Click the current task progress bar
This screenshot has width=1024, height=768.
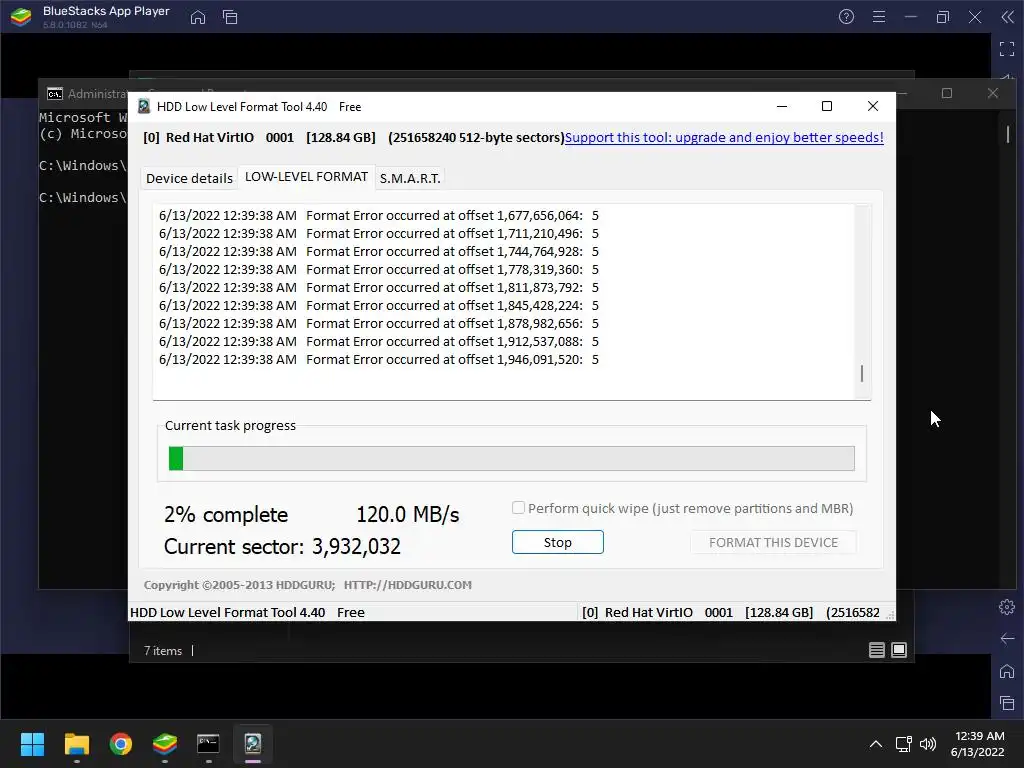point(511,458)
